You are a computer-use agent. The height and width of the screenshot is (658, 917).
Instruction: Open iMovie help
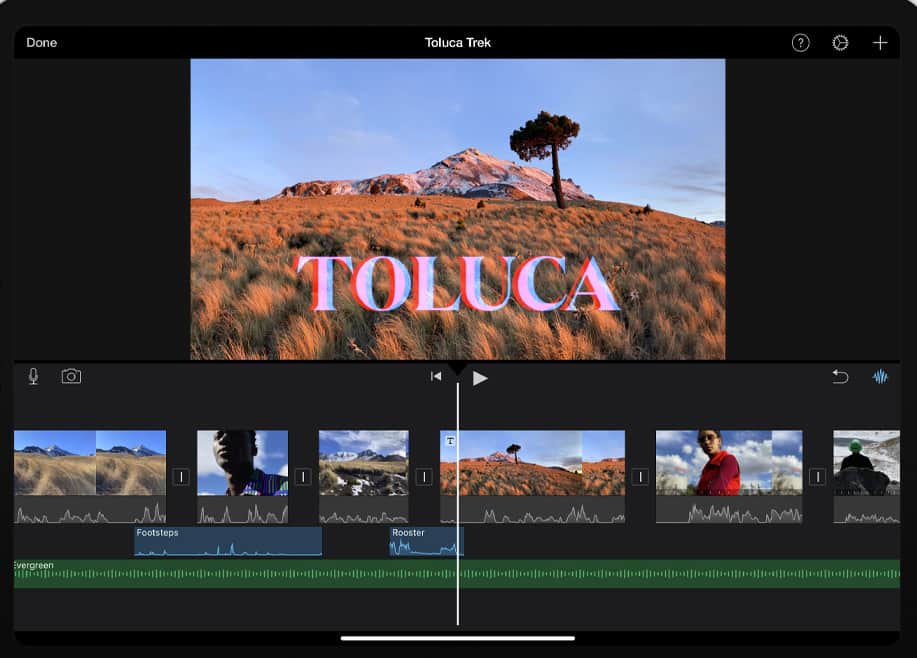coord(799,42)
